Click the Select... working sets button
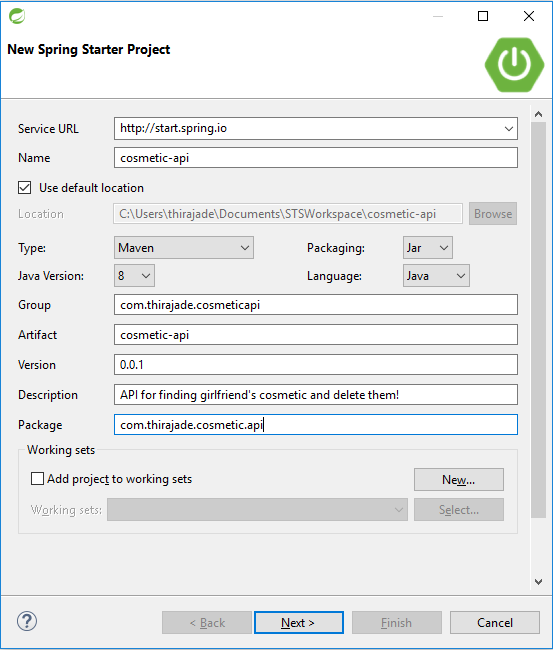 tap(459, 509)
